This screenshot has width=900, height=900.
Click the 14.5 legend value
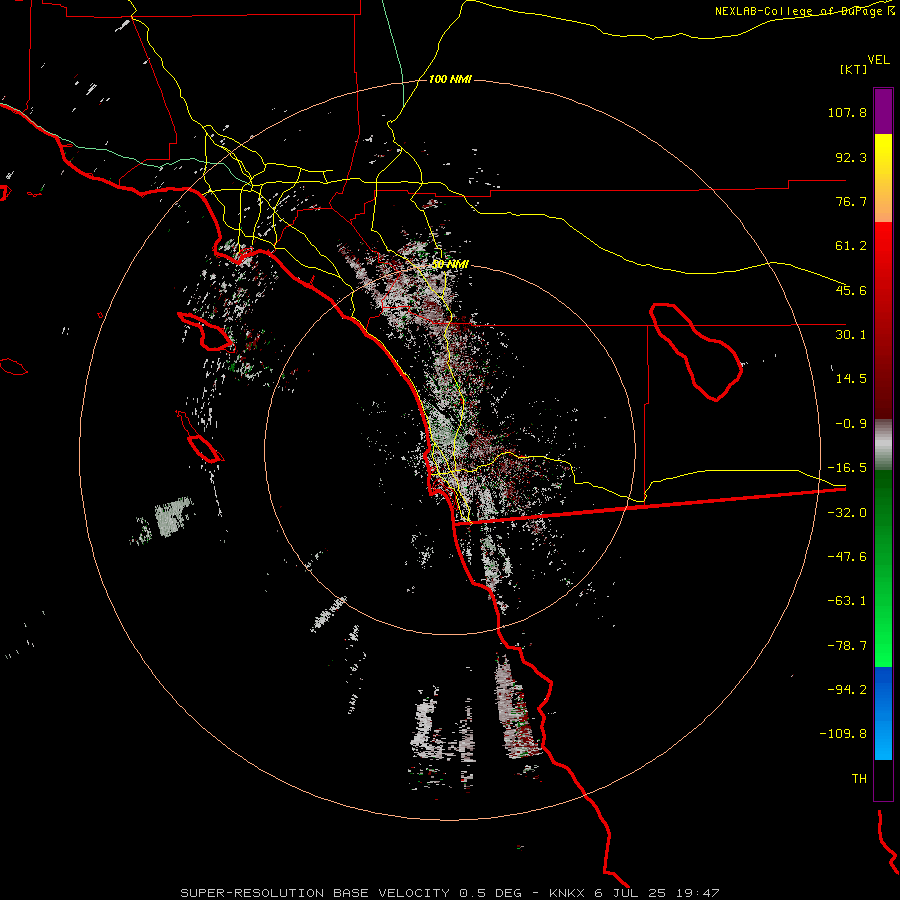851,379
